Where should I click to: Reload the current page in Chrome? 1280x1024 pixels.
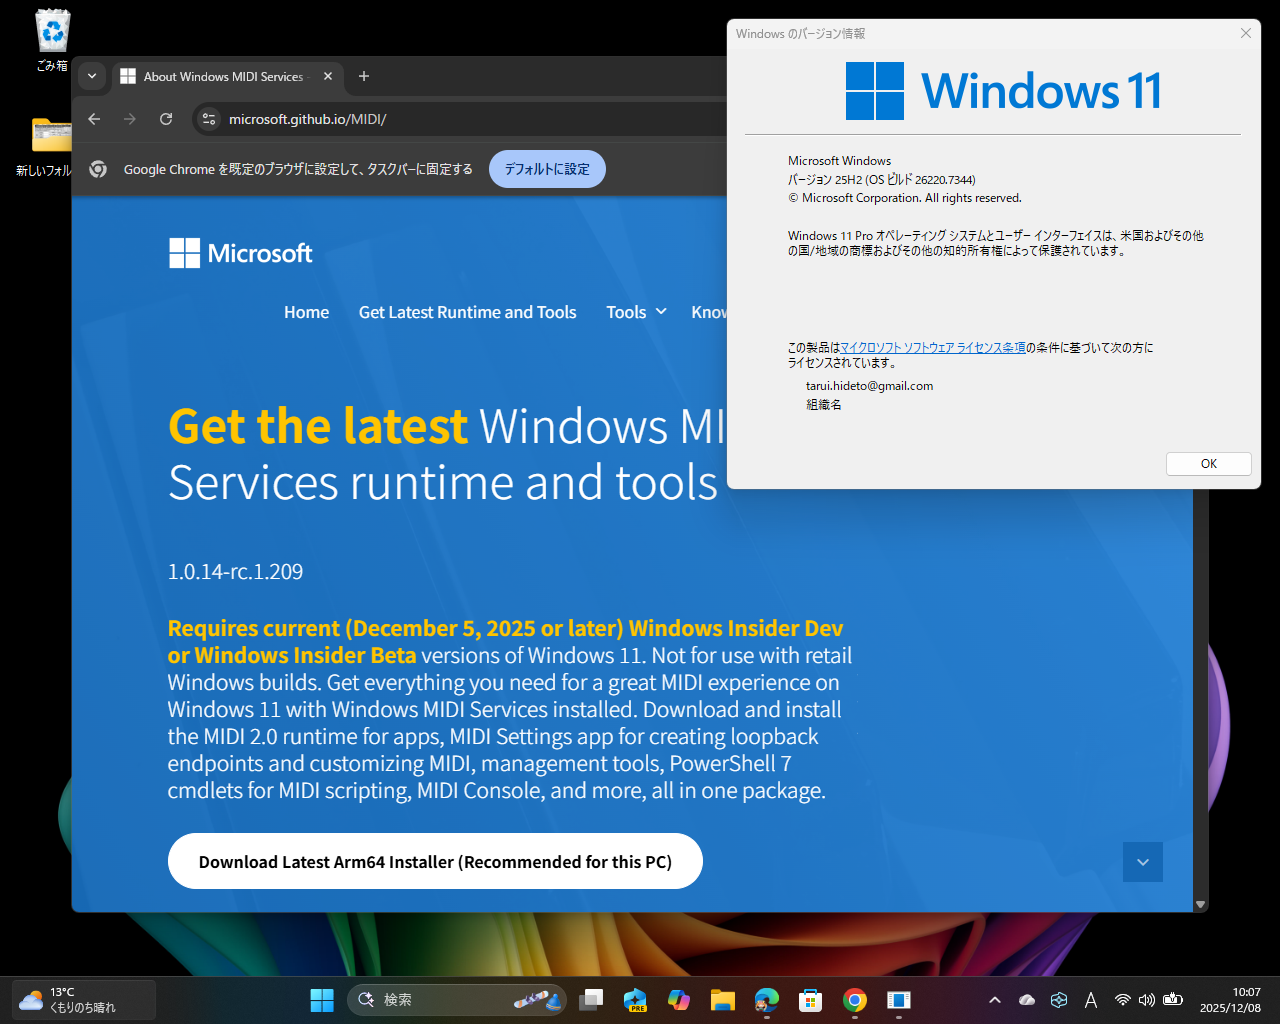(x=165, y=119)
